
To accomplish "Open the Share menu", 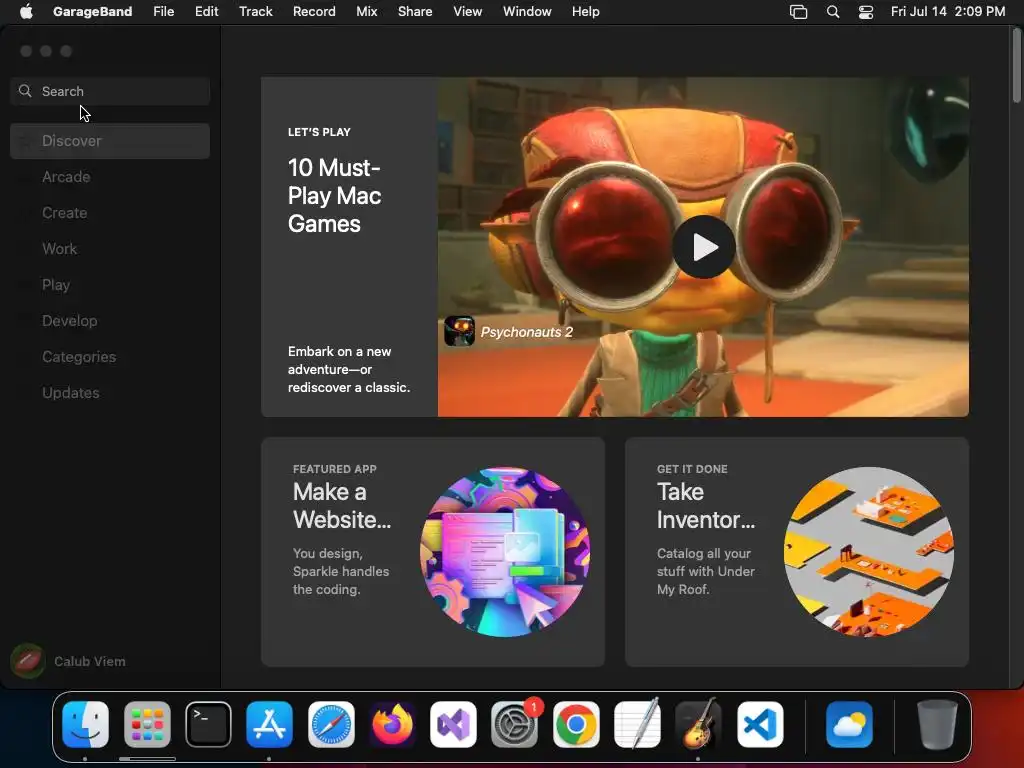I will coord(415,11).
